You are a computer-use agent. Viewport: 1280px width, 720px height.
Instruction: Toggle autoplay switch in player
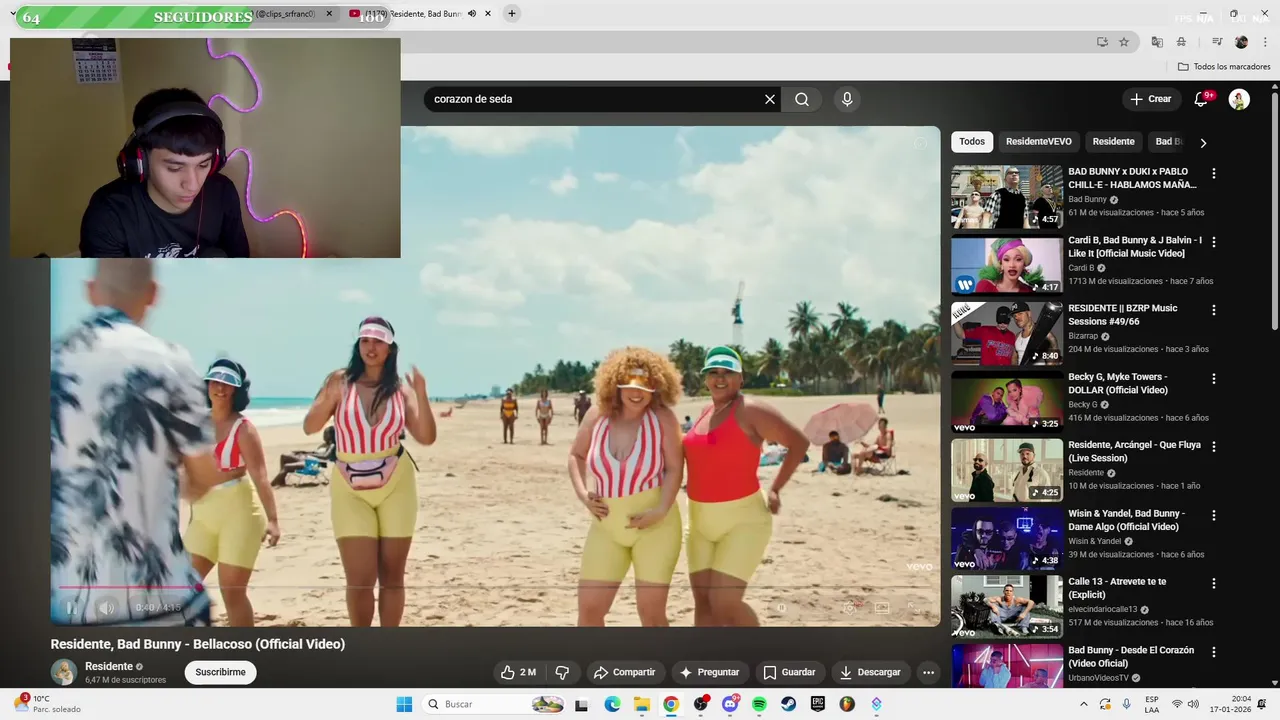tap(782, 607)
